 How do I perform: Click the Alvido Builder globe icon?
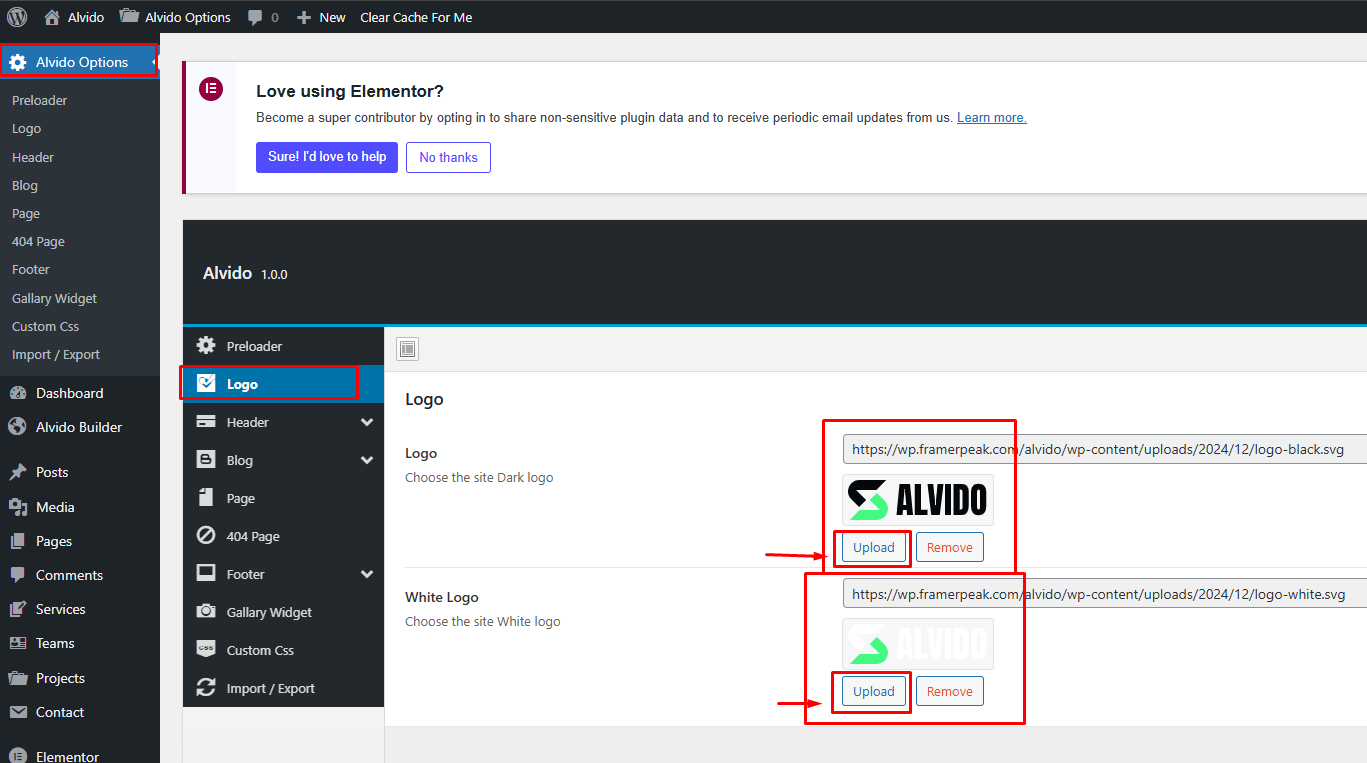tap(17, 427)
